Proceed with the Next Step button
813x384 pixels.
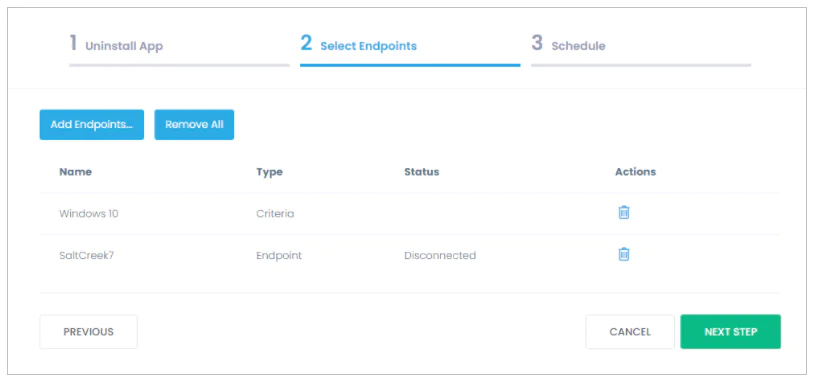click(731, 332)
